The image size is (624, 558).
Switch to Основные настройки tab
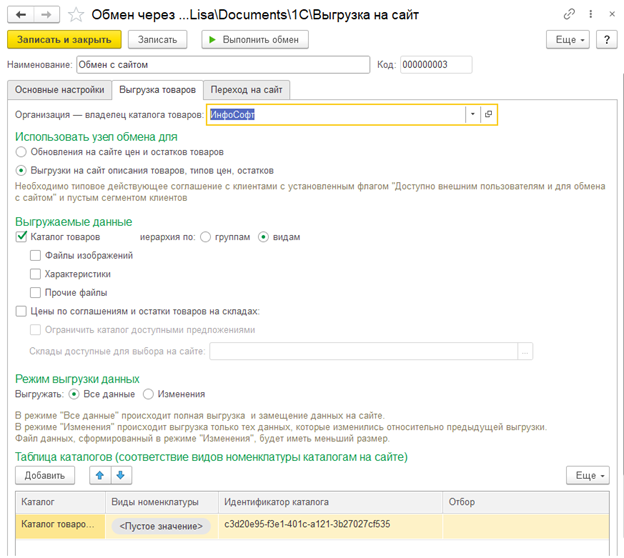[58, 90]
